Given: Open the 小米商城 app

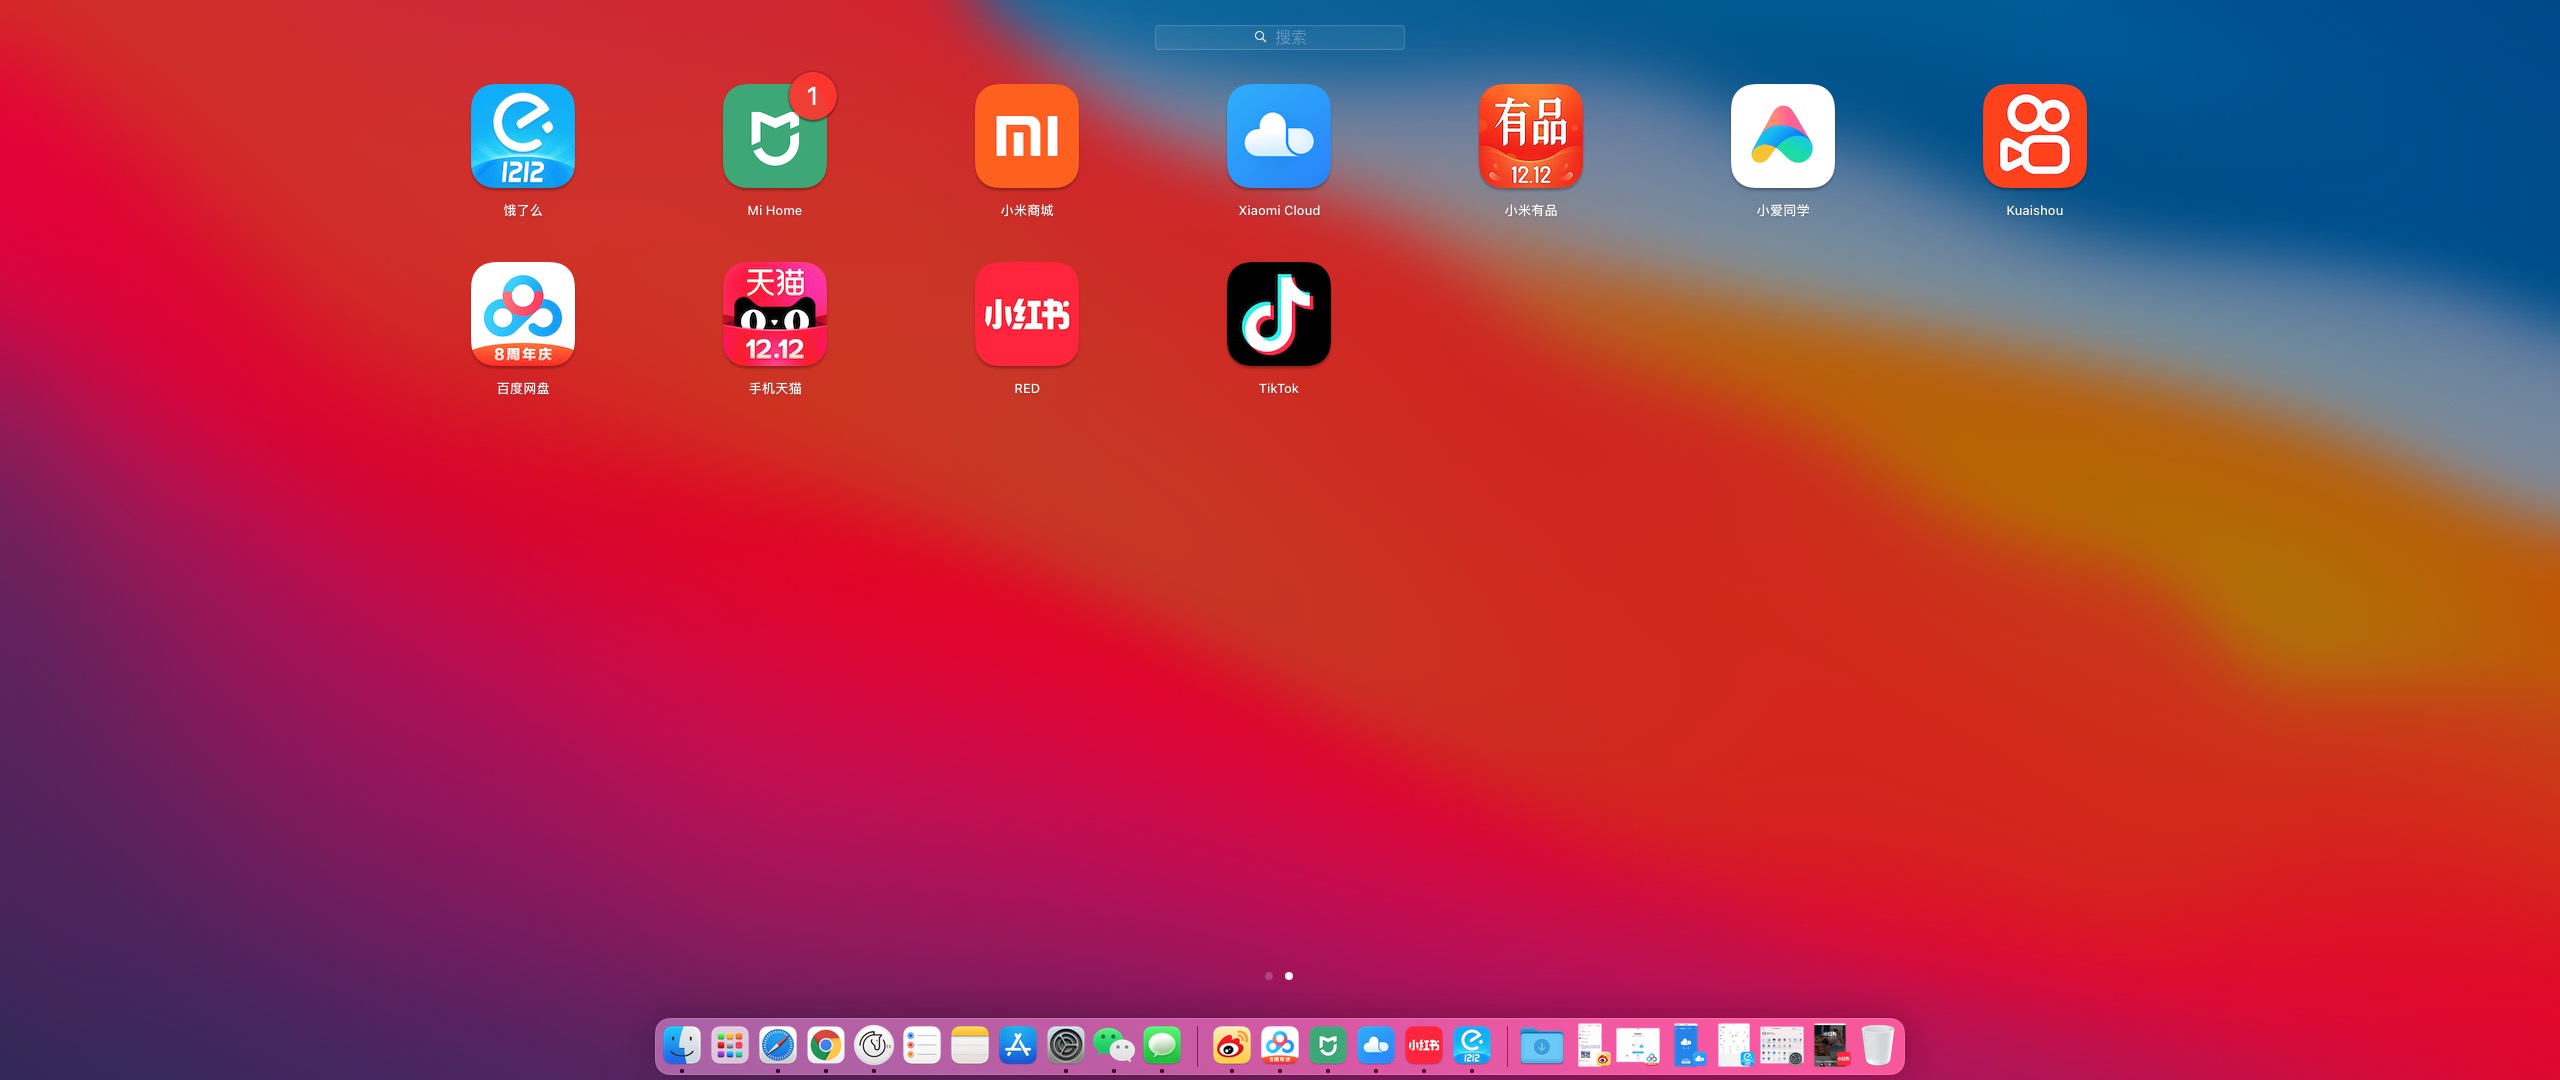Looking at the screenshot, I should (1026, 136).
